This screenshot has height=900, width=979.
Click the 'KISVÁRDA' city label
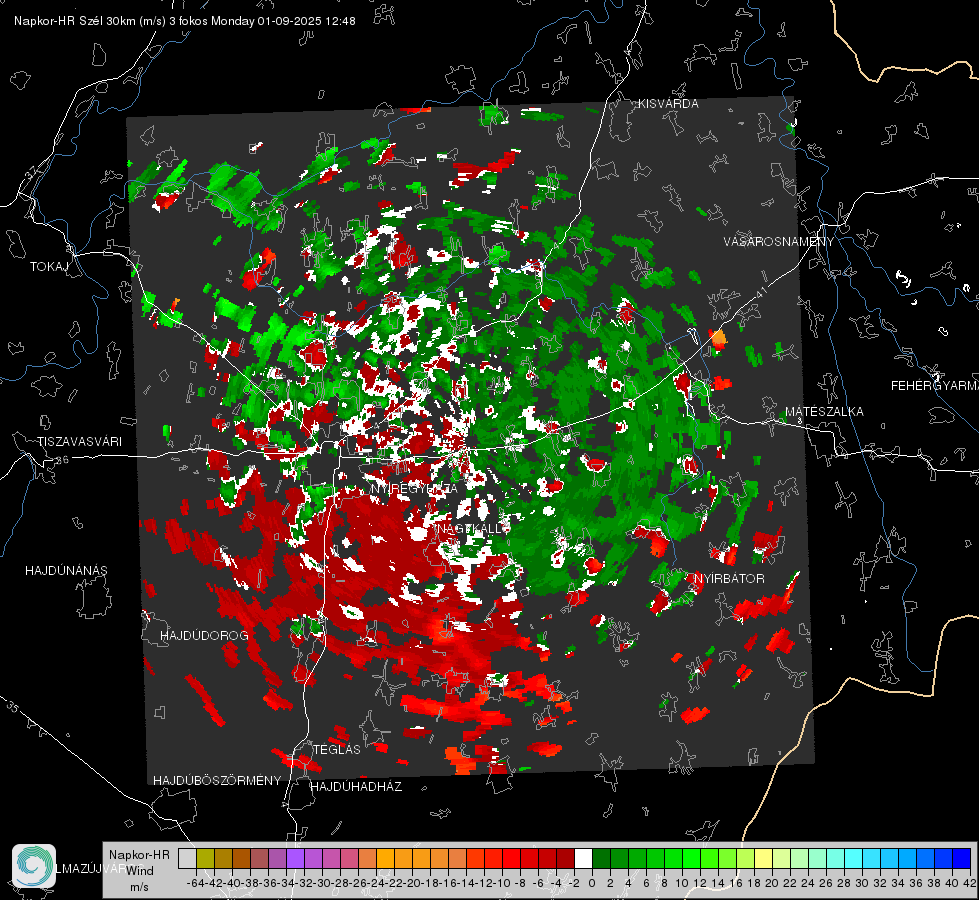click(x=668, y=104)
